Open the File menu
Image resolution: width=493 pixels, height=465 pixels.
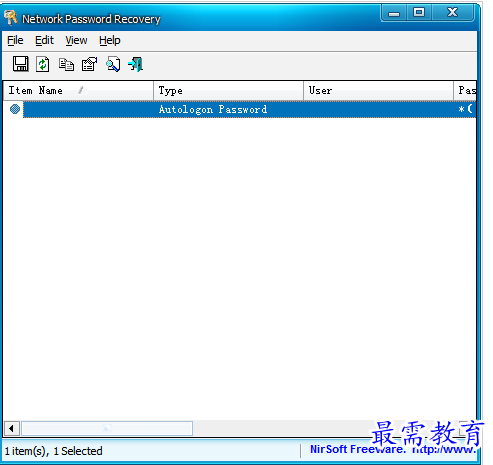(15, 40)
